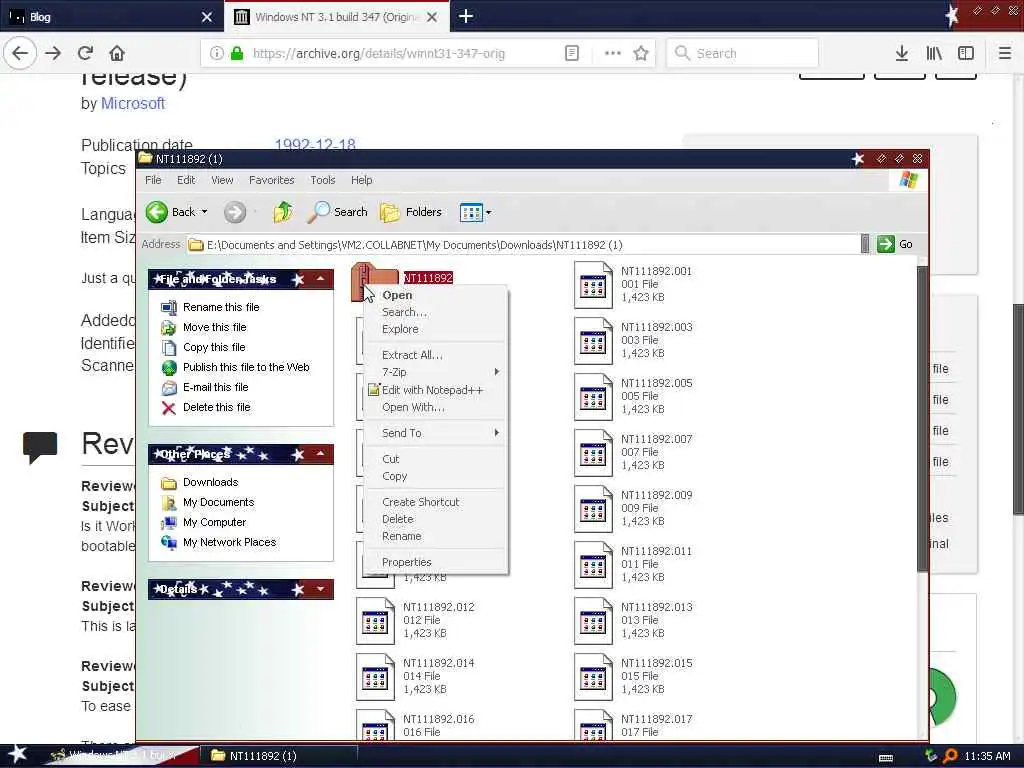
Task: Click Move this file task
Action: tap(215, 327)
